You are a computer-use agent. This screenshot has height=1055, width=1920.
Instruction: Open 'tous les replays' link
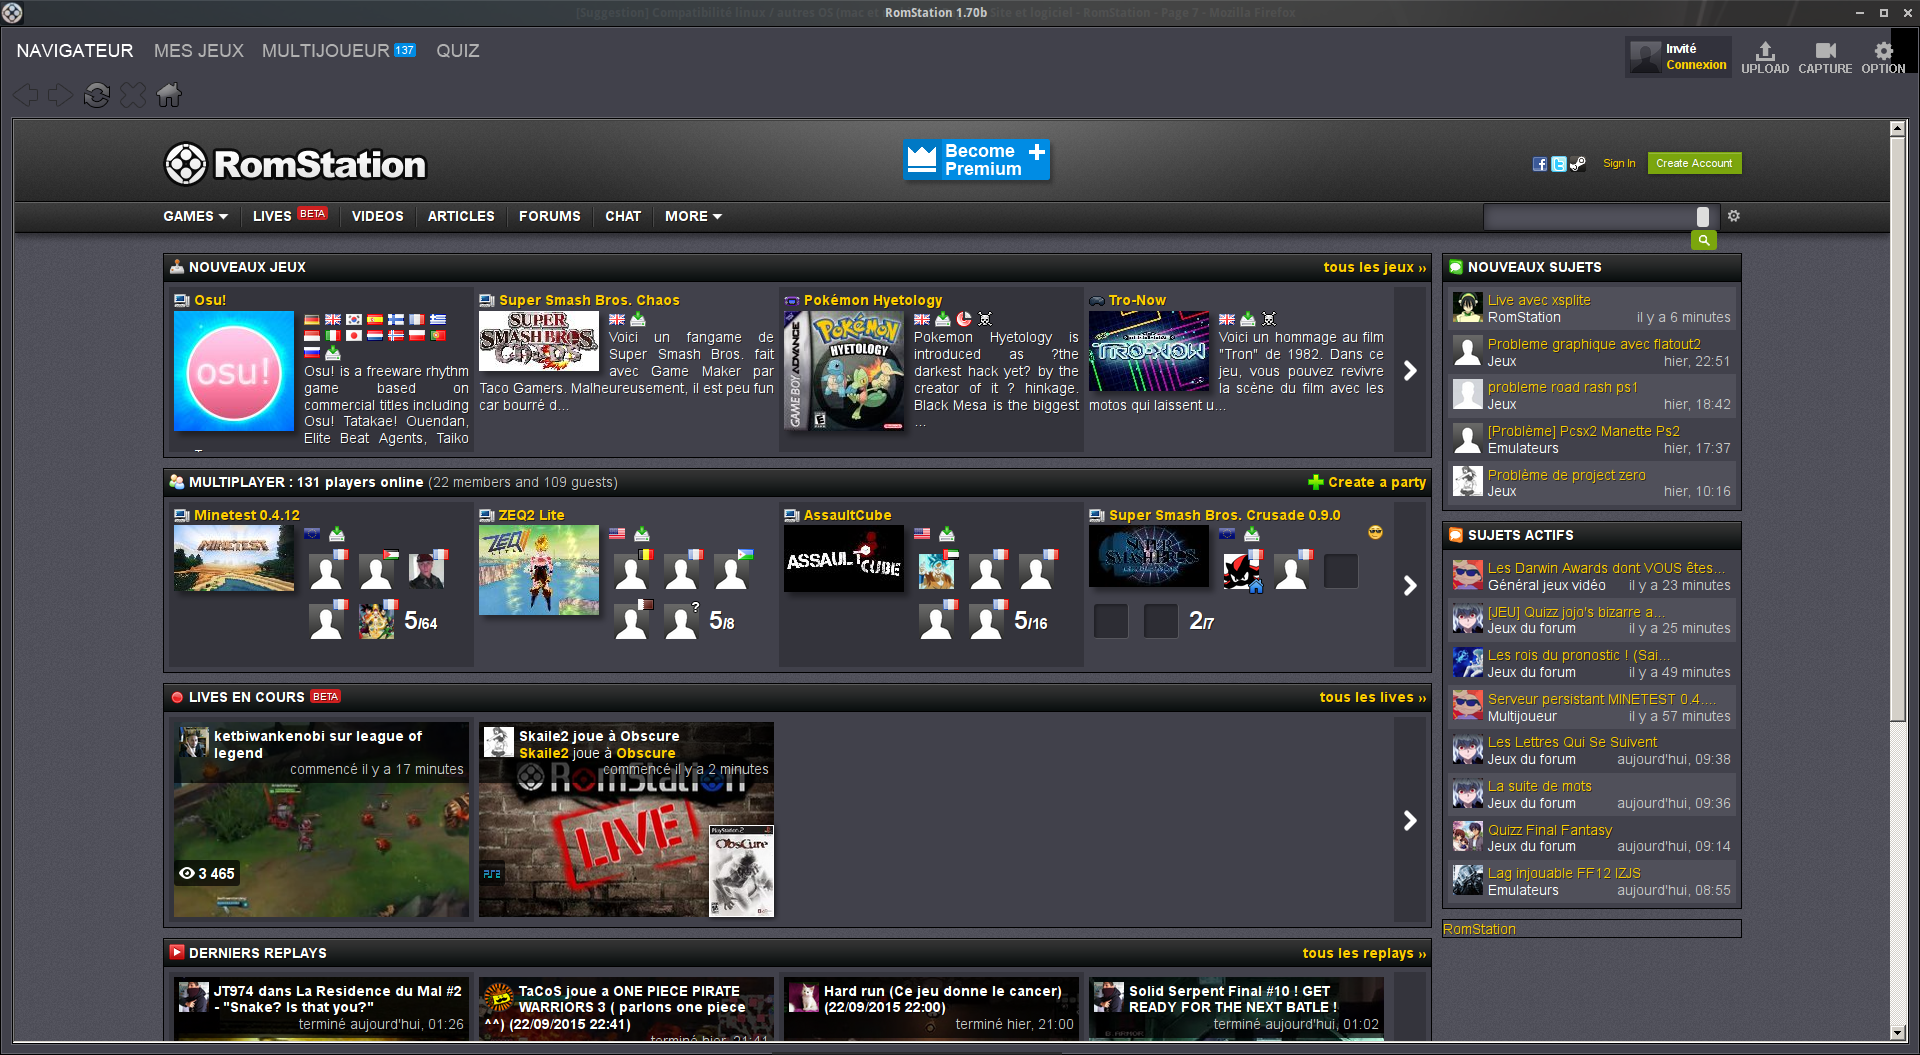click(1365, 953)
